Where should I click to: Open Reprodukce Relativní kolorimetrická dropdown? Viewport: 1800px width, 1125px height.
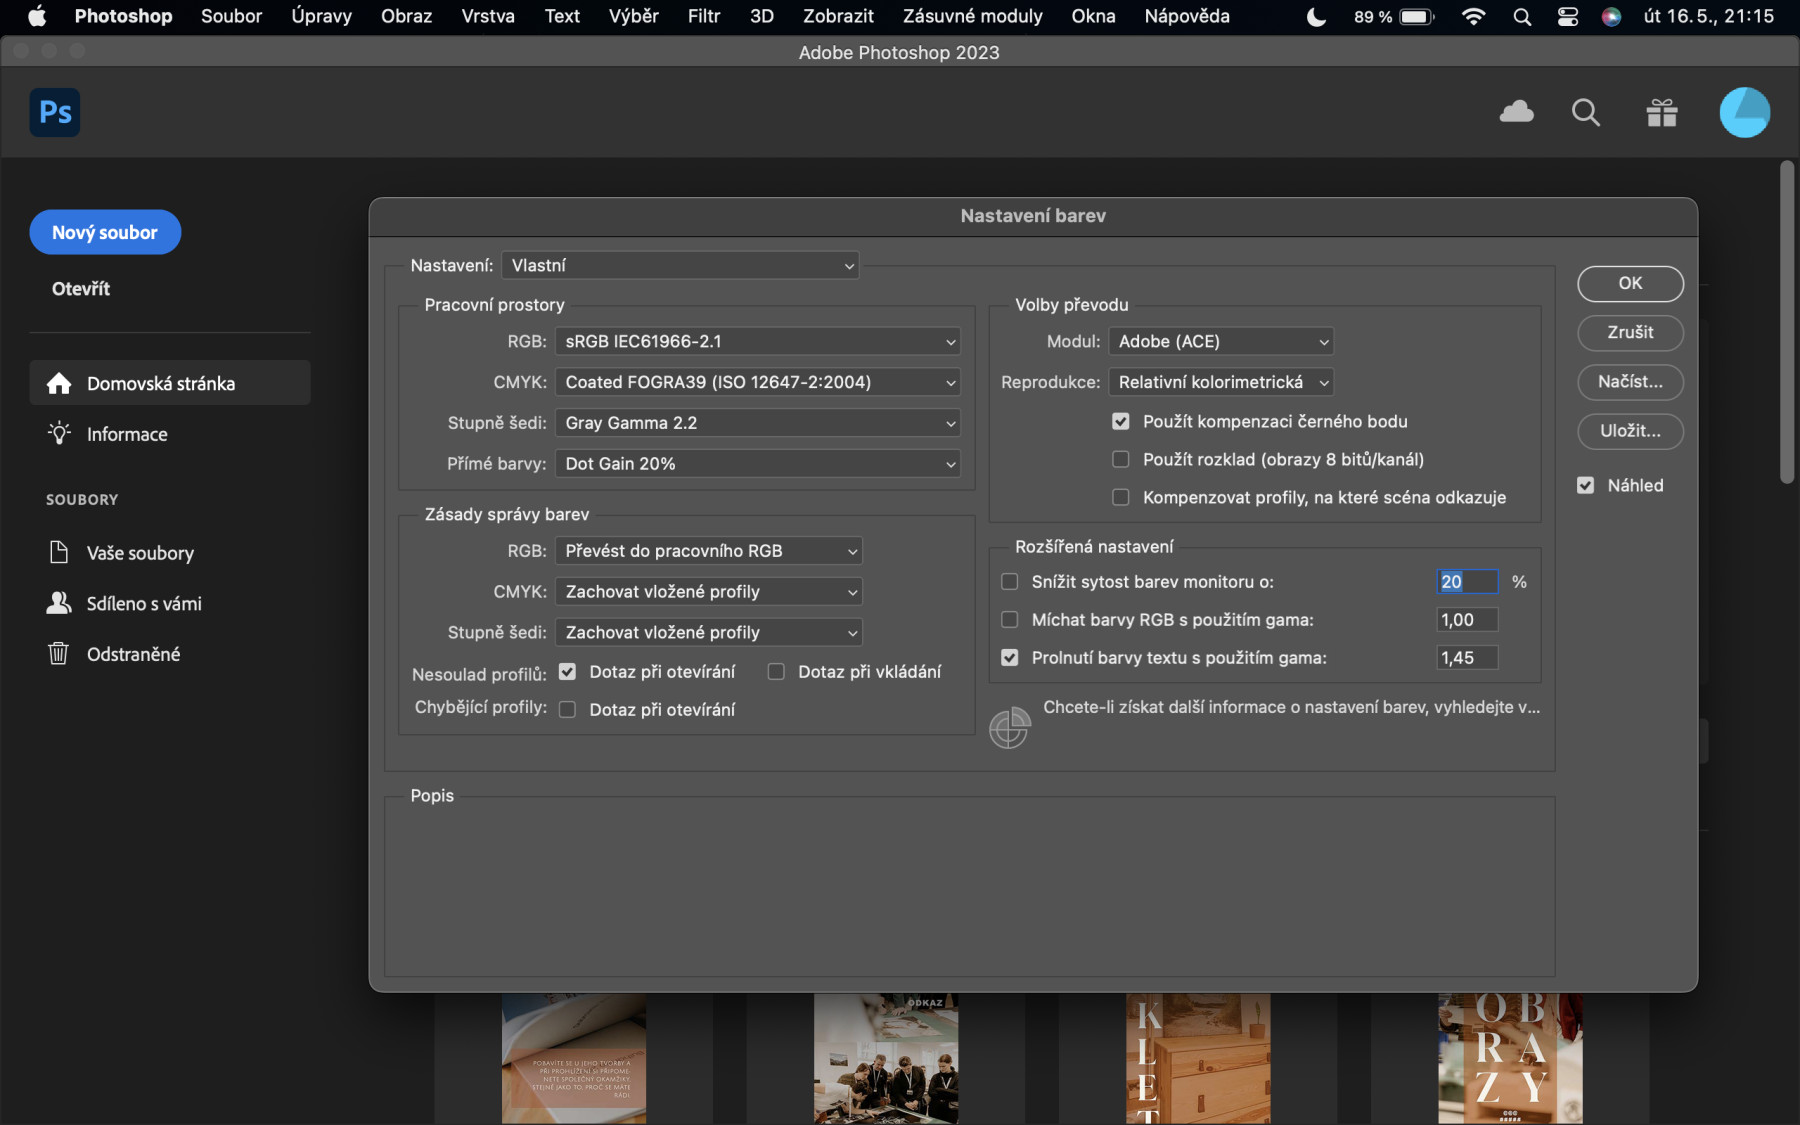point(1221,382)
